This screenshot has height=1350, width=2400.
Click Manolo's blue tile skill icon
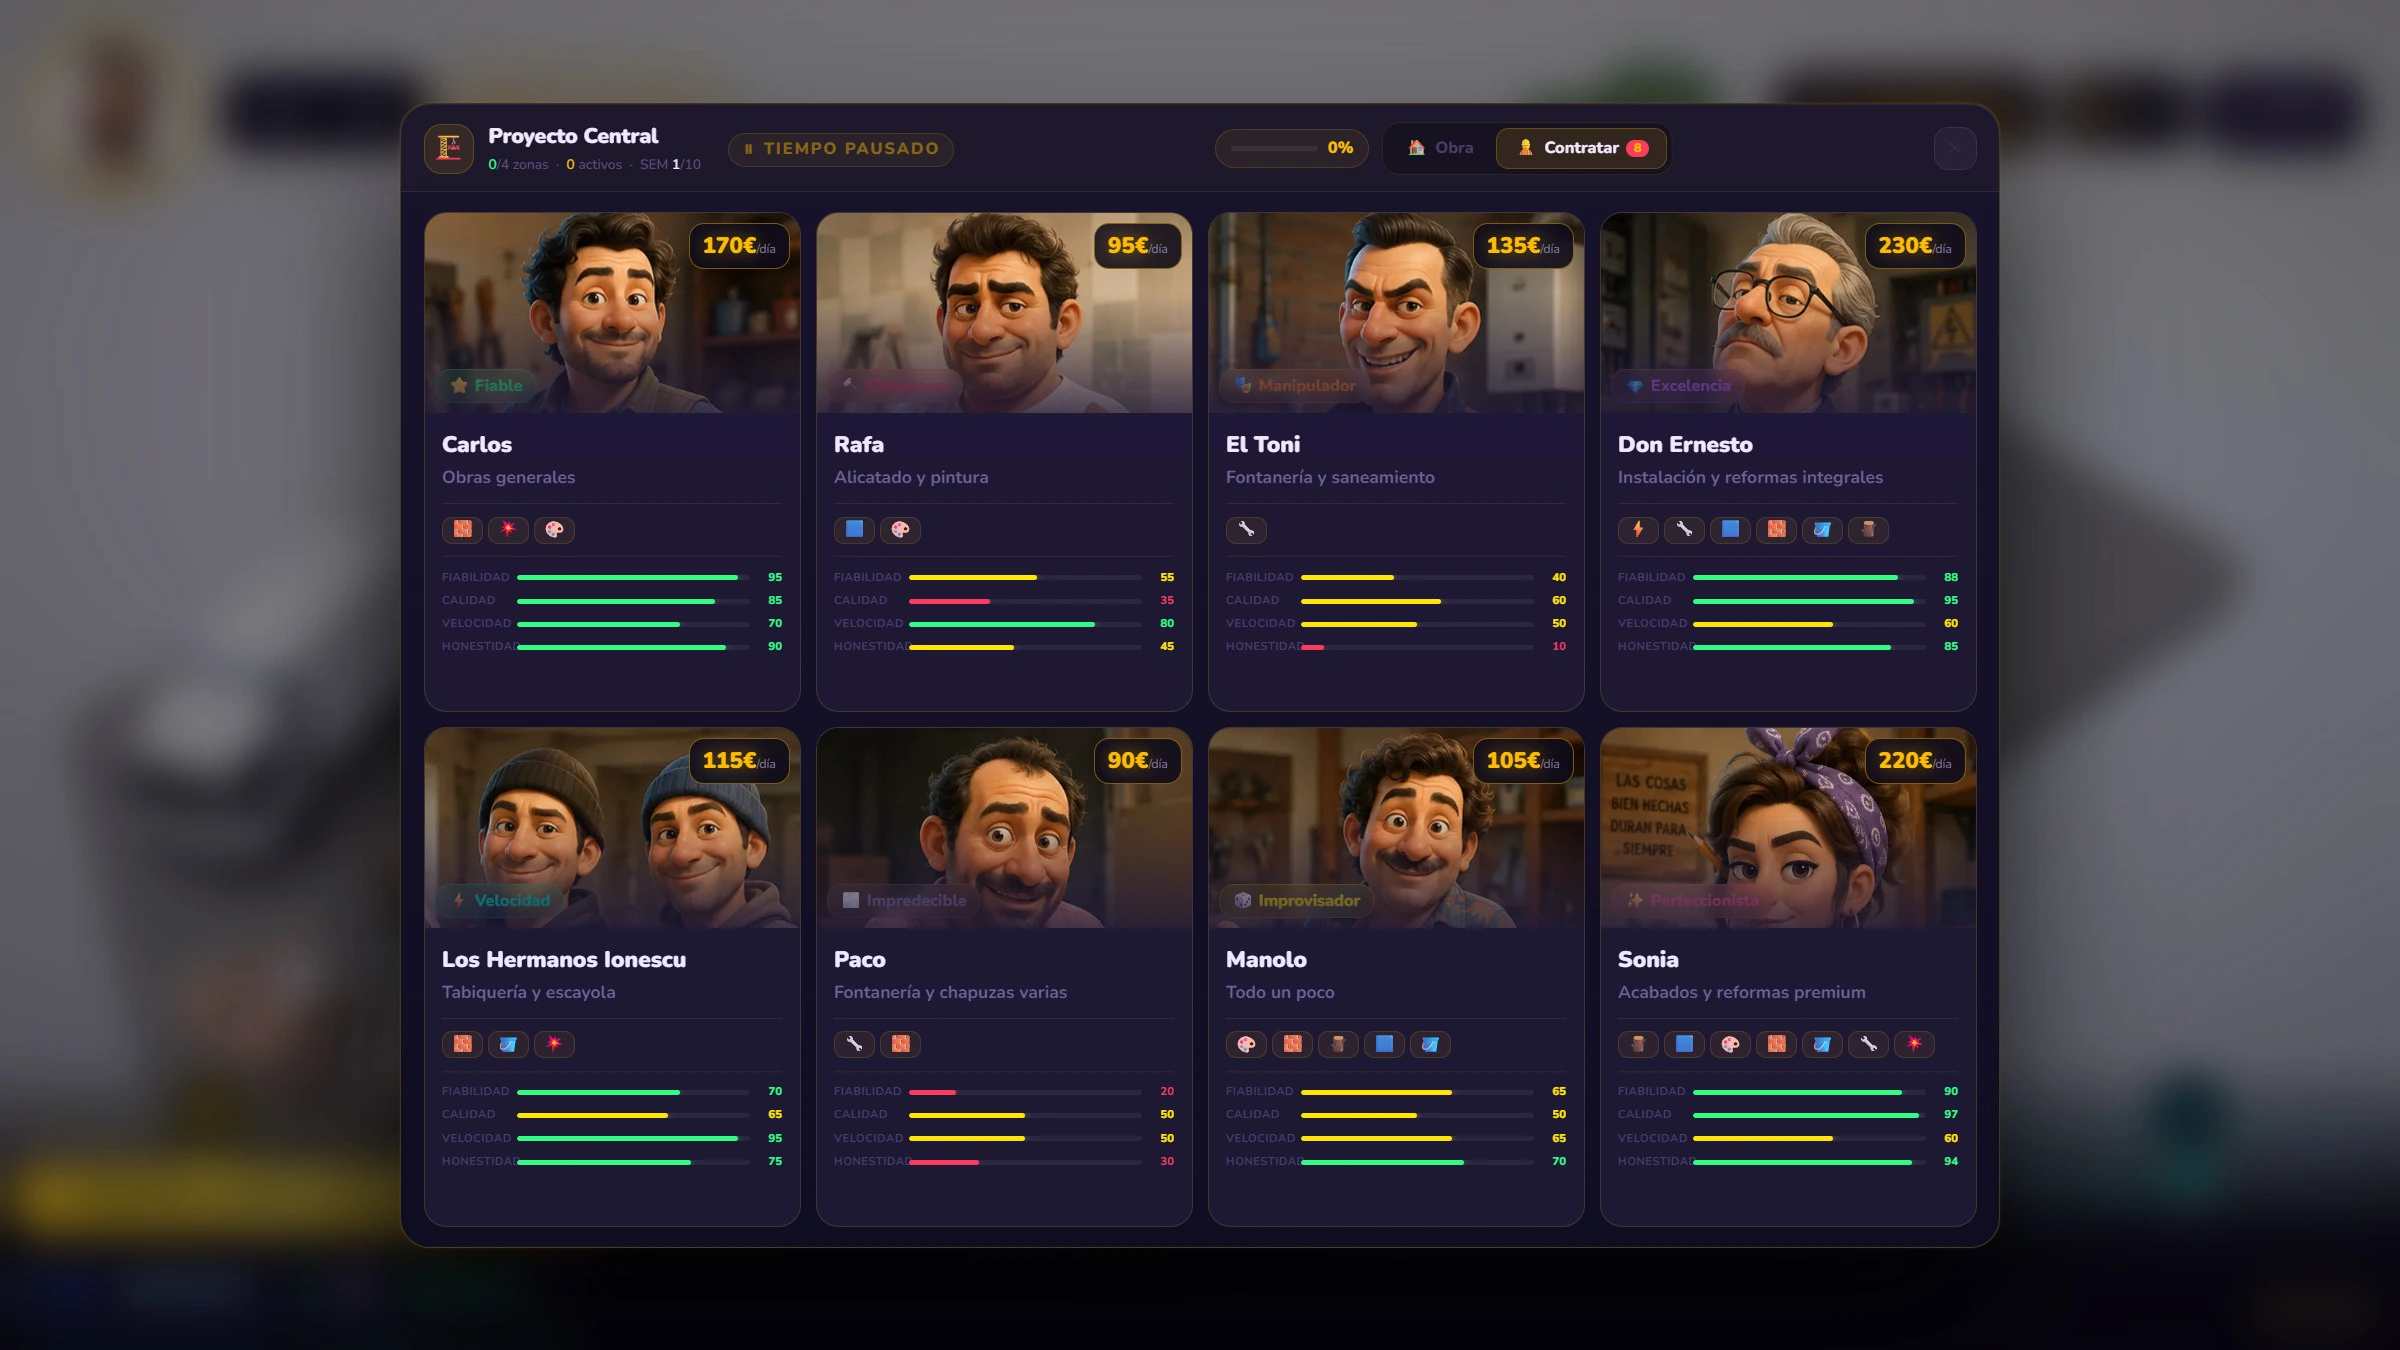[x=1384, y=1044]
